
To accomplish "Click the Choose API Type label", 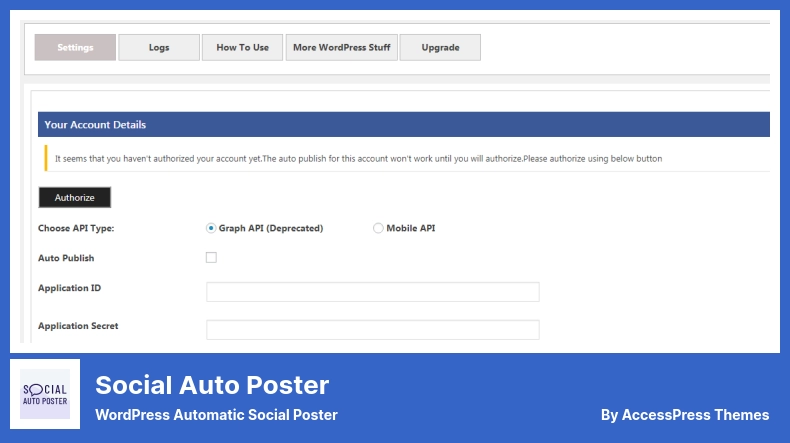I will click(x=76, y=228).
